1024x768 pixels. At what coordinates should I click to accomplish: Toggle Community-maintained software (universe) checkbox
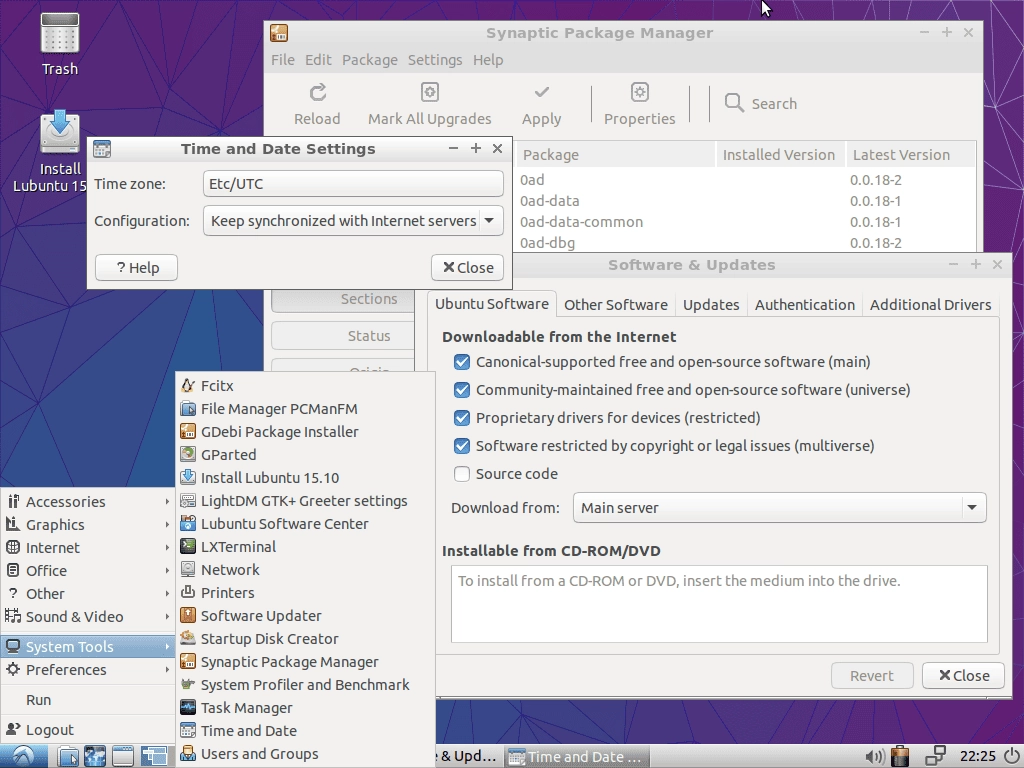462,390
